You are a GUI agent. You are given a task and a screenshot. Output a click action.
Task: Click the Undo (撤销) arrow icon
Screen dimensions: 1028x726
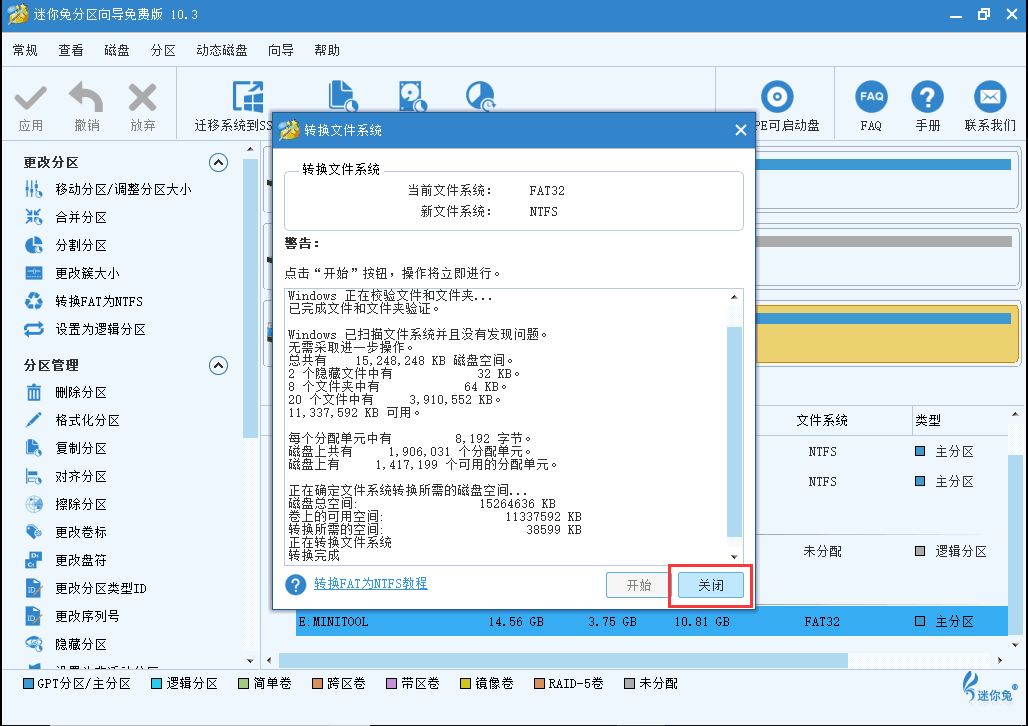87,97
